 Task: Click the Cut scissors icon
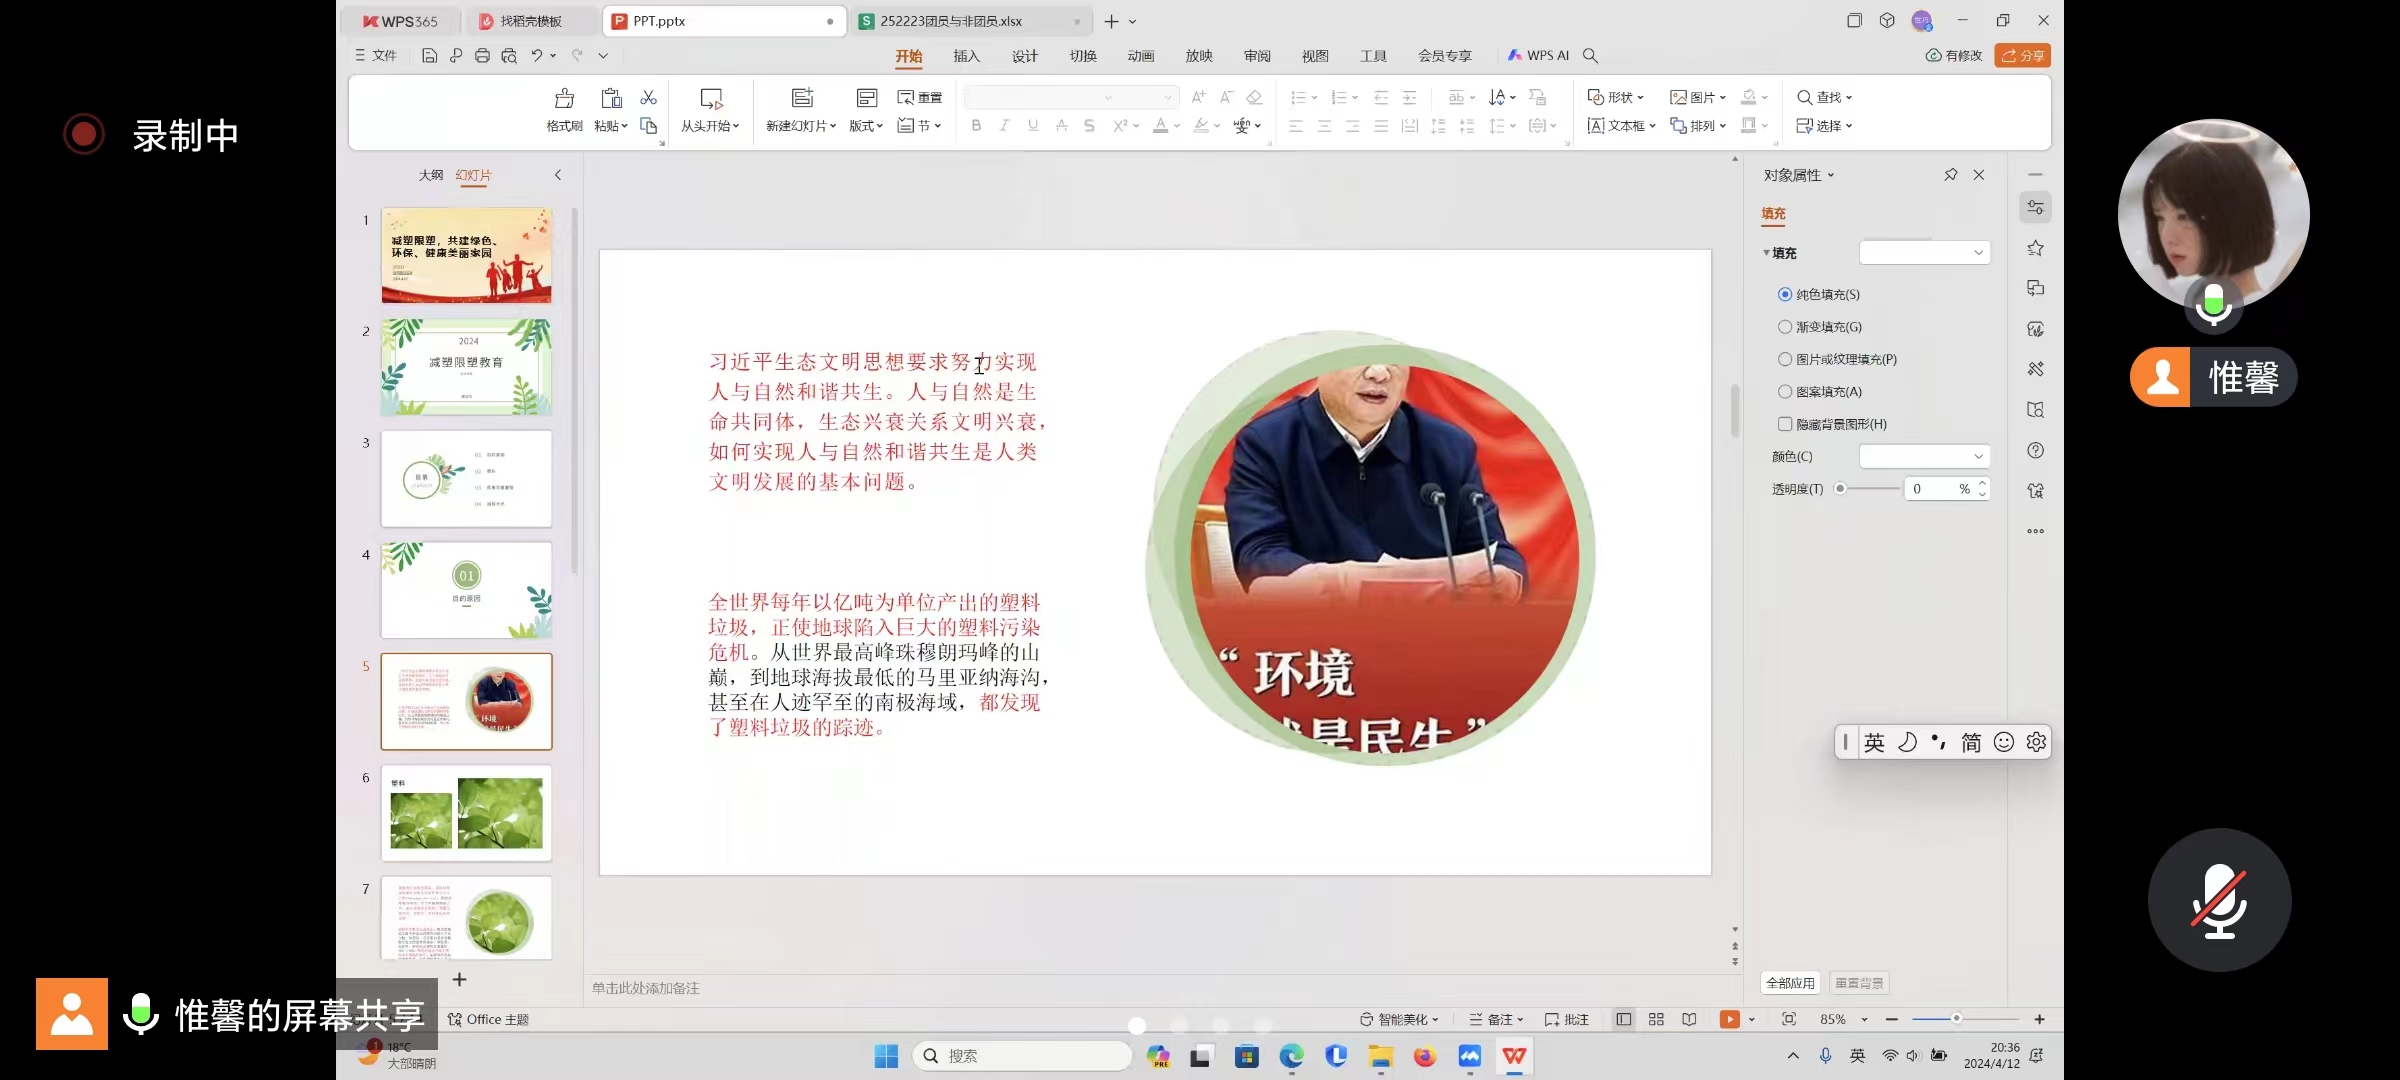click(x=648, y=97)
